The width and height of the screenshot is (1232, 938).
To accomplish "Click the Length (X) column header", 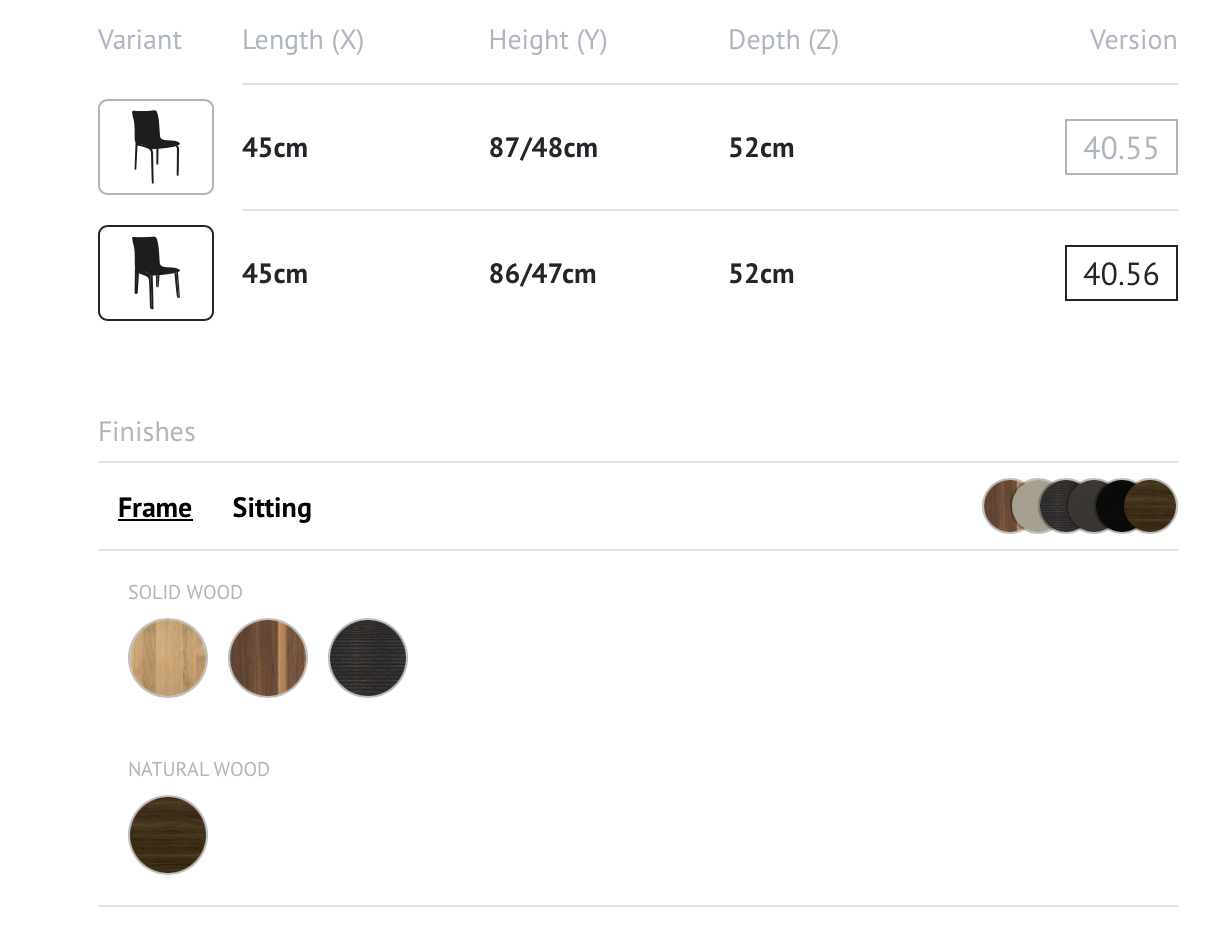I will click(x=303, y=40).
